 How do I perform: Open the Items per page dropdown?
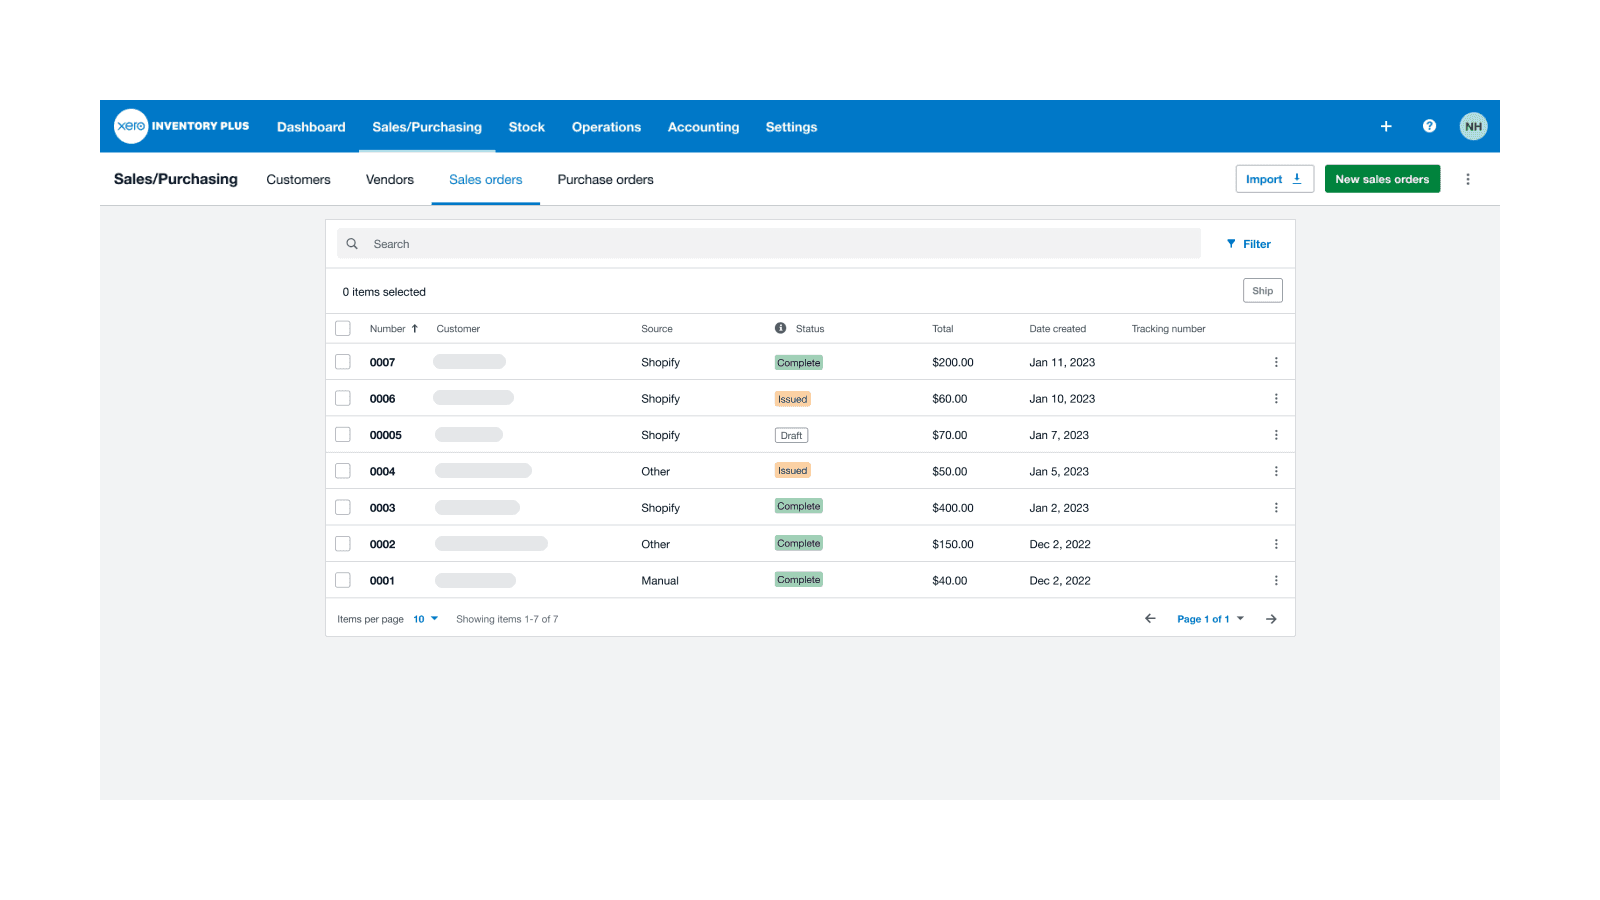click(424, 618)
